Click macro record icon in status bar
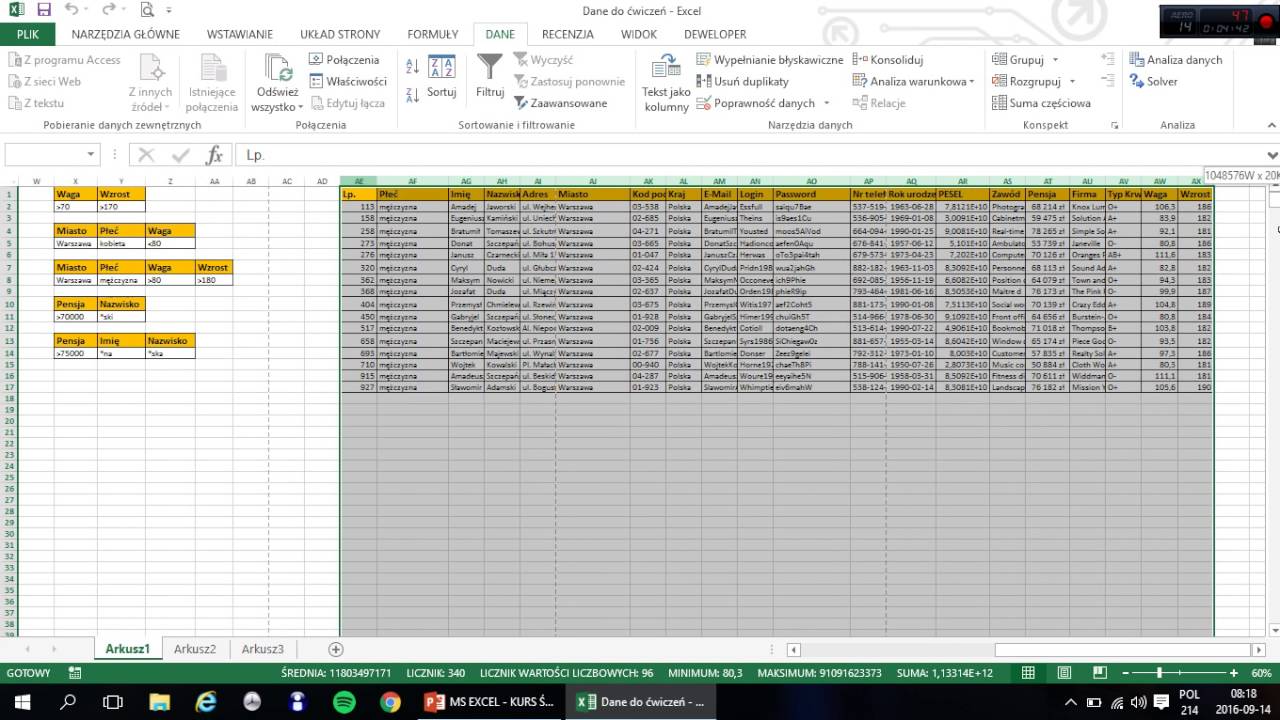This screenshot has width=1280, height=720. coord(74,673)
